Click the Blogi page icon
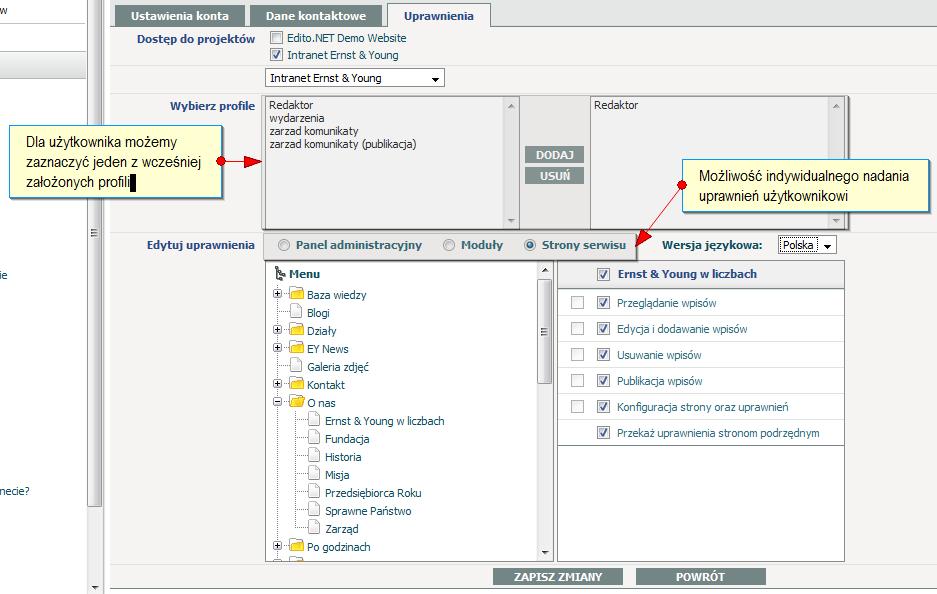 296,312
